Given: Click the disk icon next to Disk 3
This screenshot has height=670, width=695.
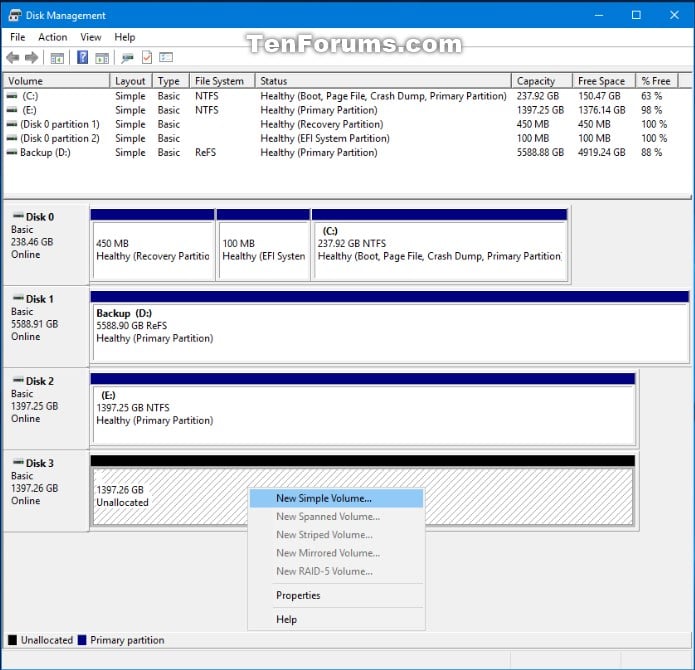Looking at the screenshot, I should pyautogui.click(x=18, y=462).
